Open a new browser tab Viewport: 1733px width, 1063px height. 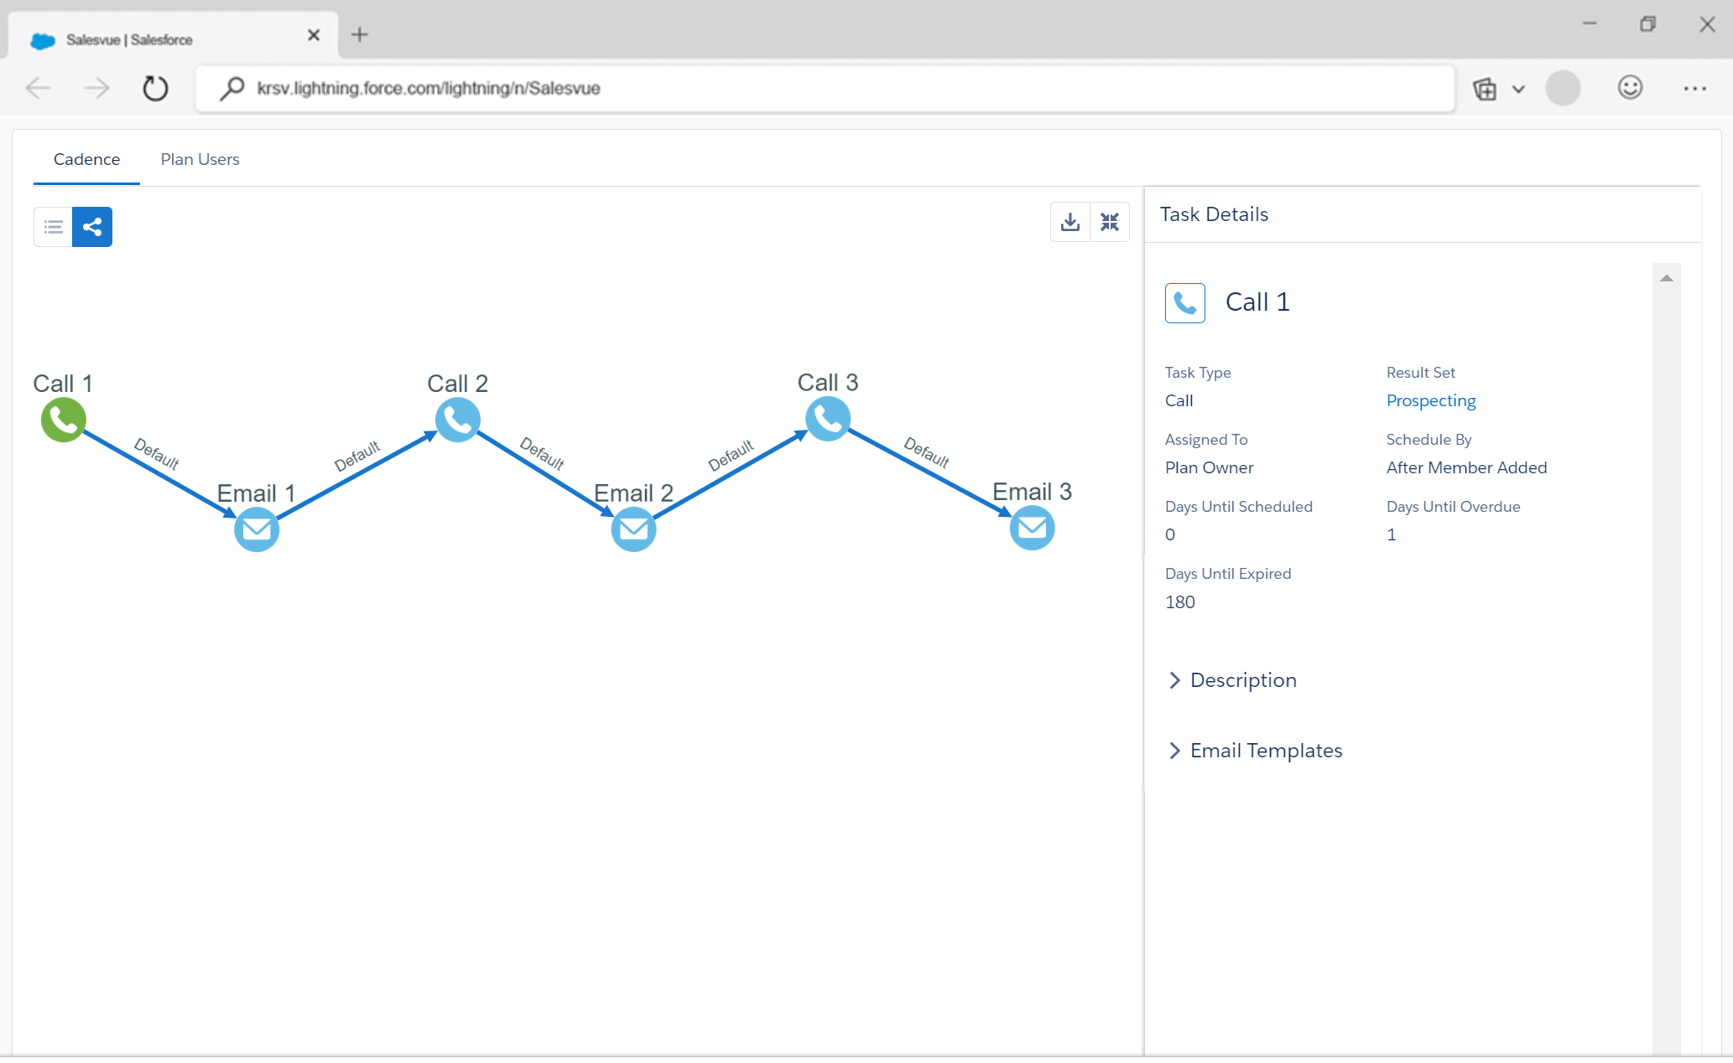pyautogui.click(x=359, y=34)
